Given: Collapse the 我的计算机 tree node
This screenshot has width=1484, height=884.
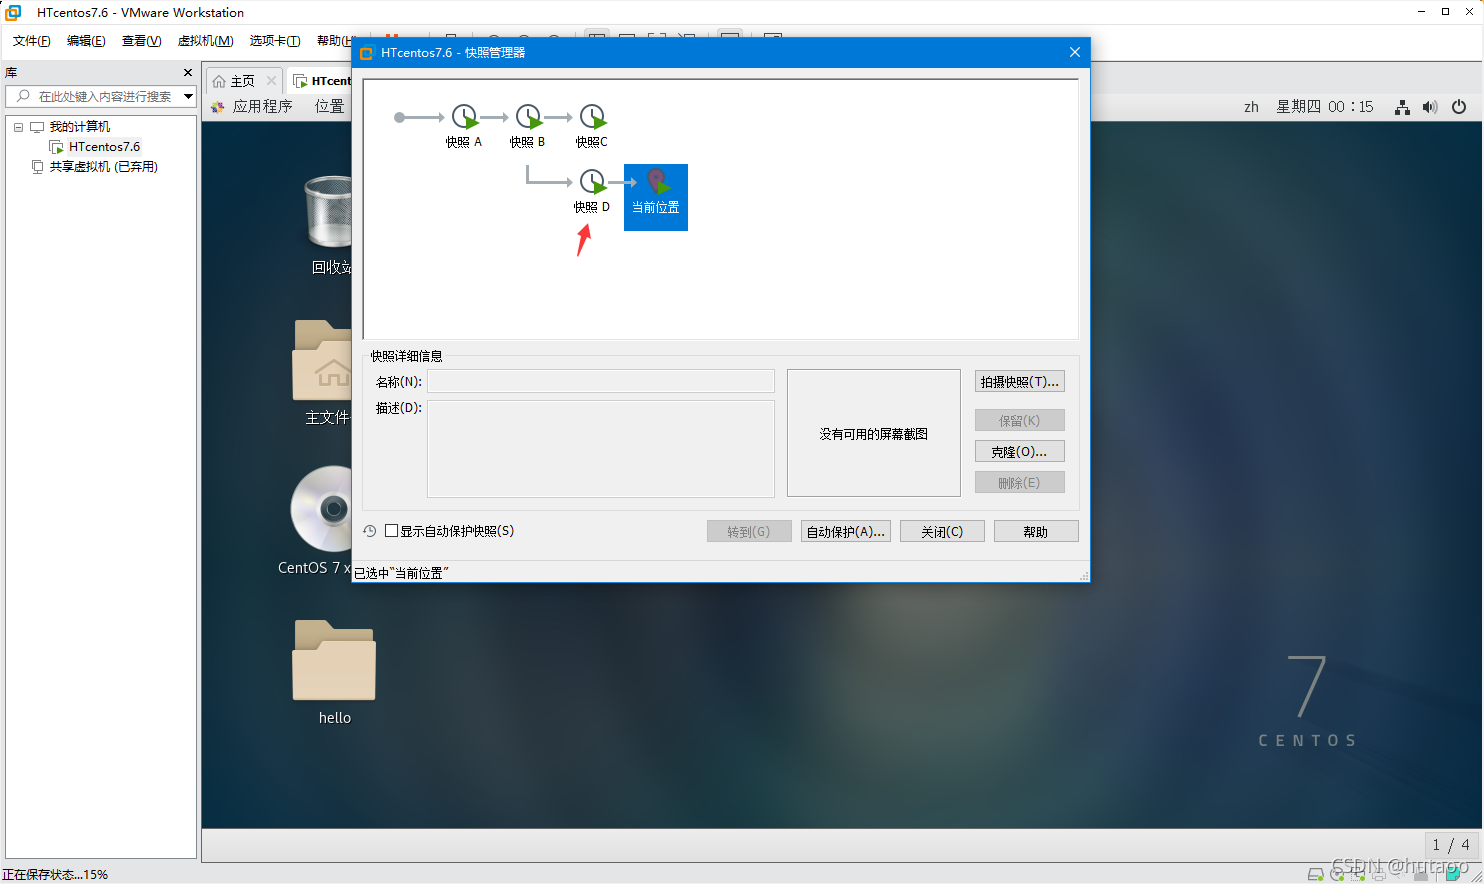Looking at the screenshot, I should 18,127.
